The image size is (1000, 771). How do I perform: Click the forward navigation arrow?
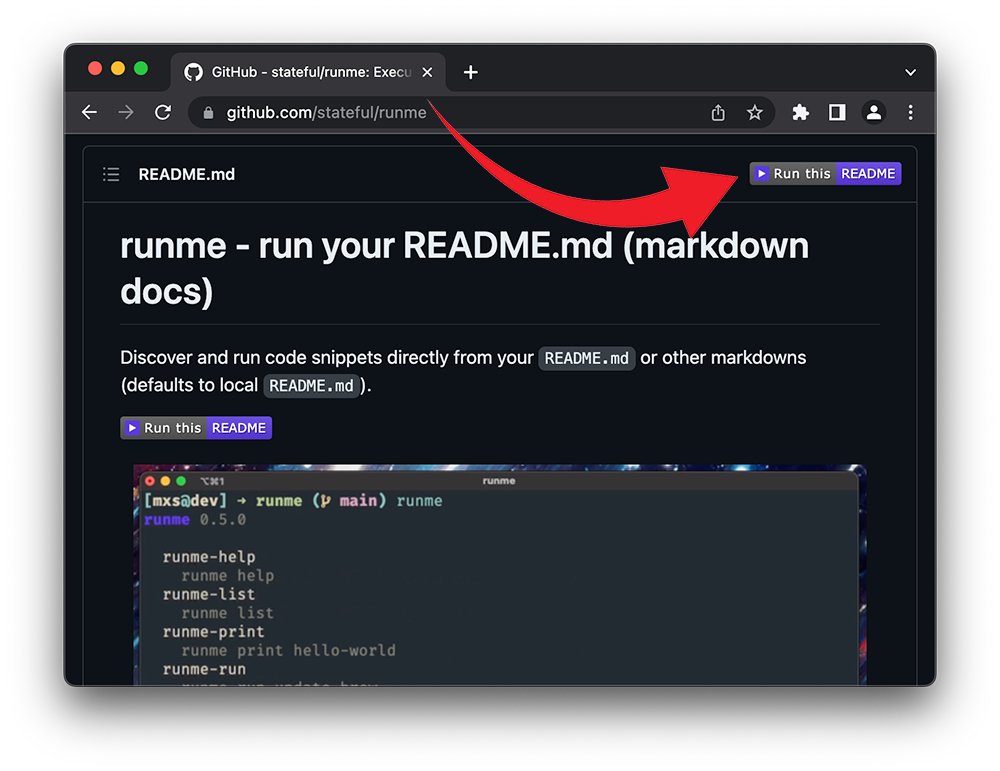126,112
